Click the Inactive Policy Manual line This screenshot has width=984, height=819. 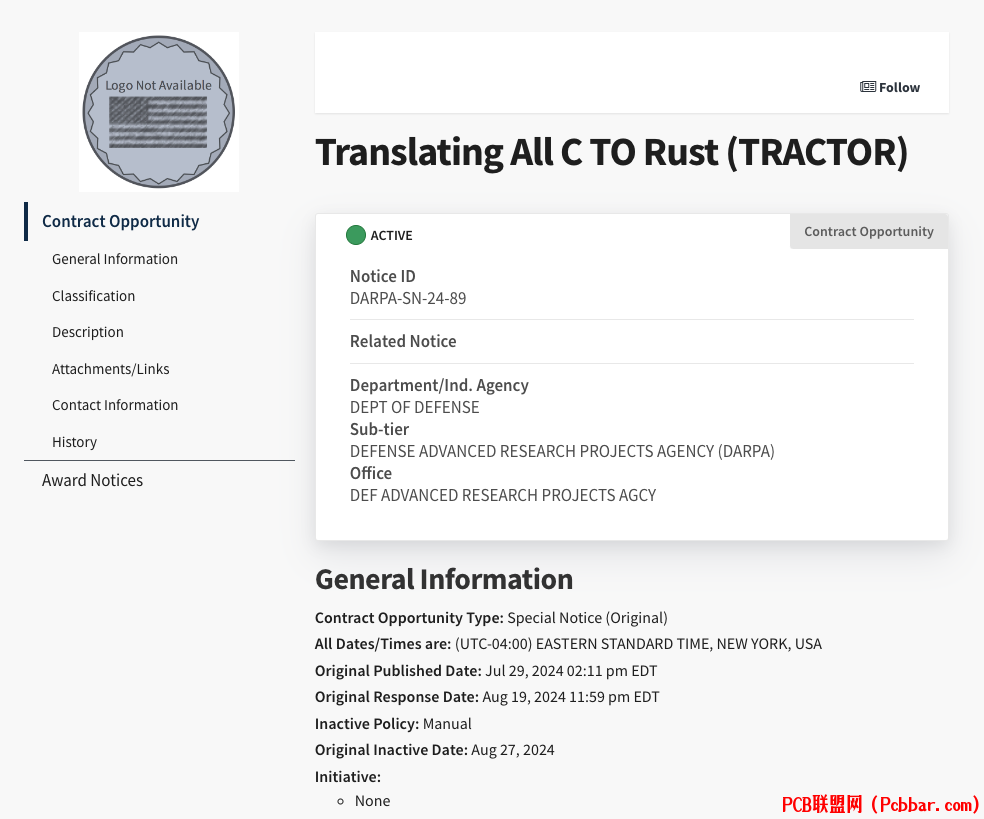(393, 724)
